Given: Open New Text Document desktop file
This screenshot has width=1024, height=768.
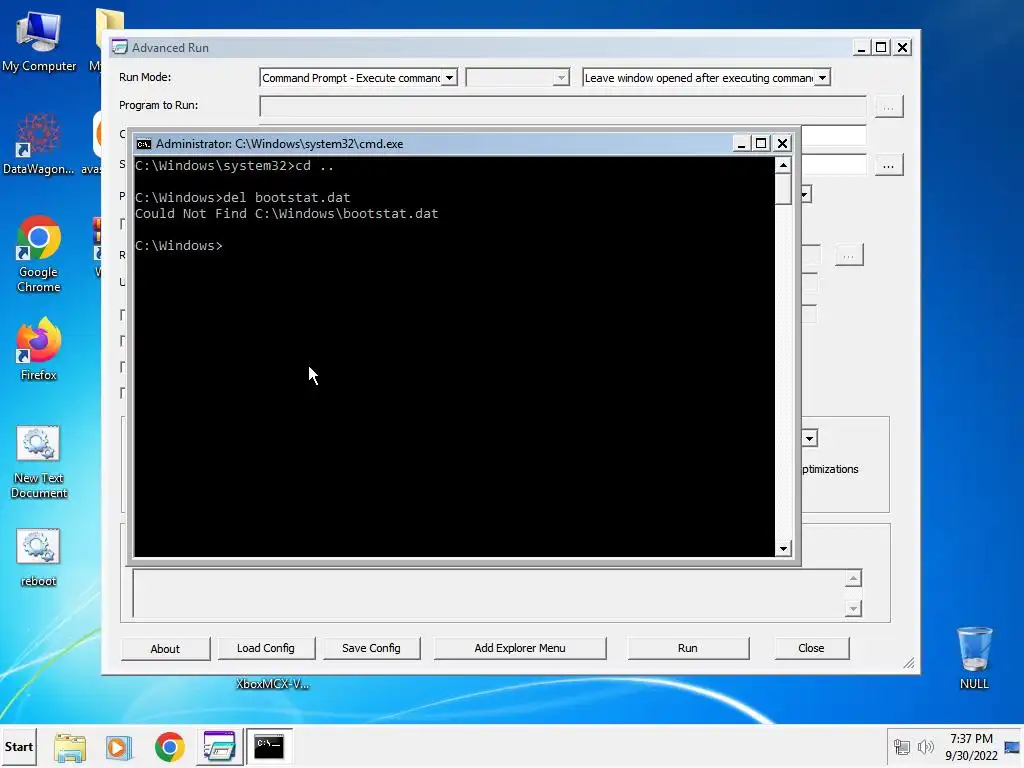Looking at the screenshot, I should (x=39, y=462).
